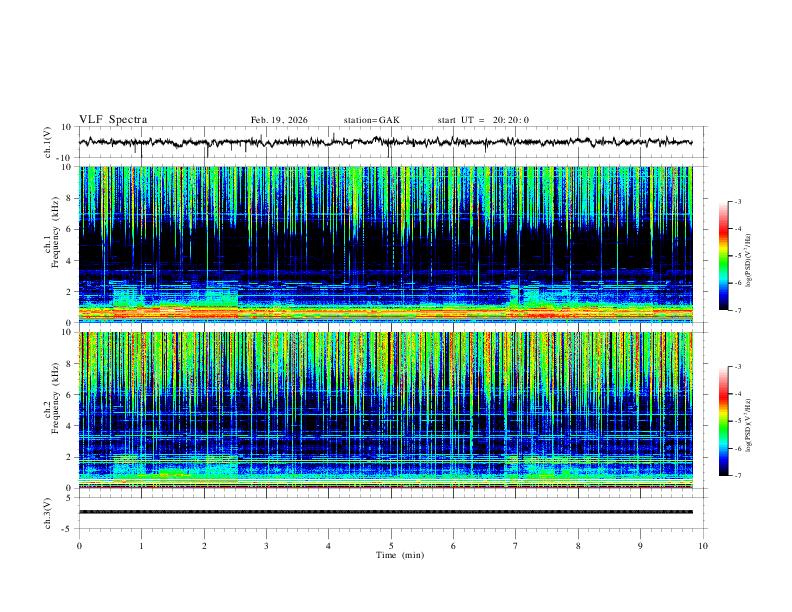792x612 pixels.
Task: Click the "ch.3(V)" axis label
Action: 48,514
